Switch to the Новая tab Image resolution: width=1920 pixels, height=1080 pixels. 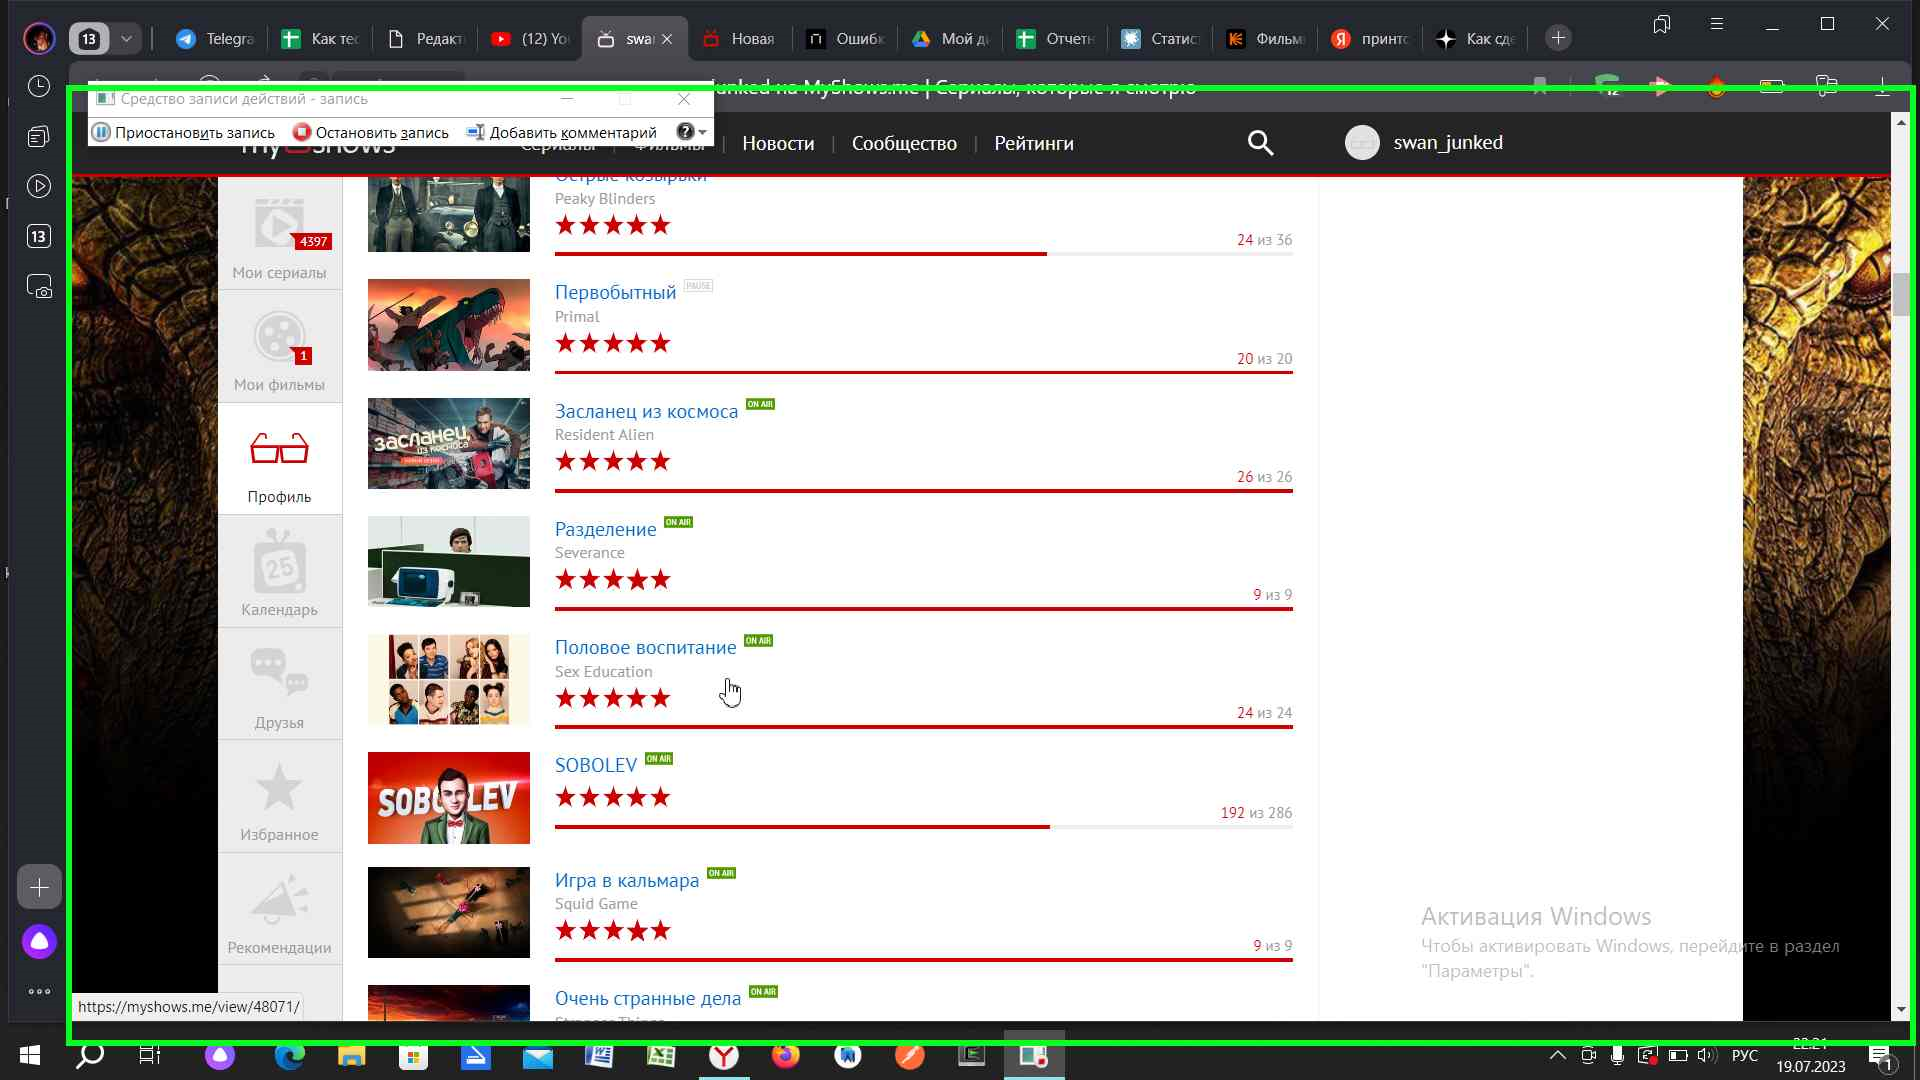[x=738, y=39]
